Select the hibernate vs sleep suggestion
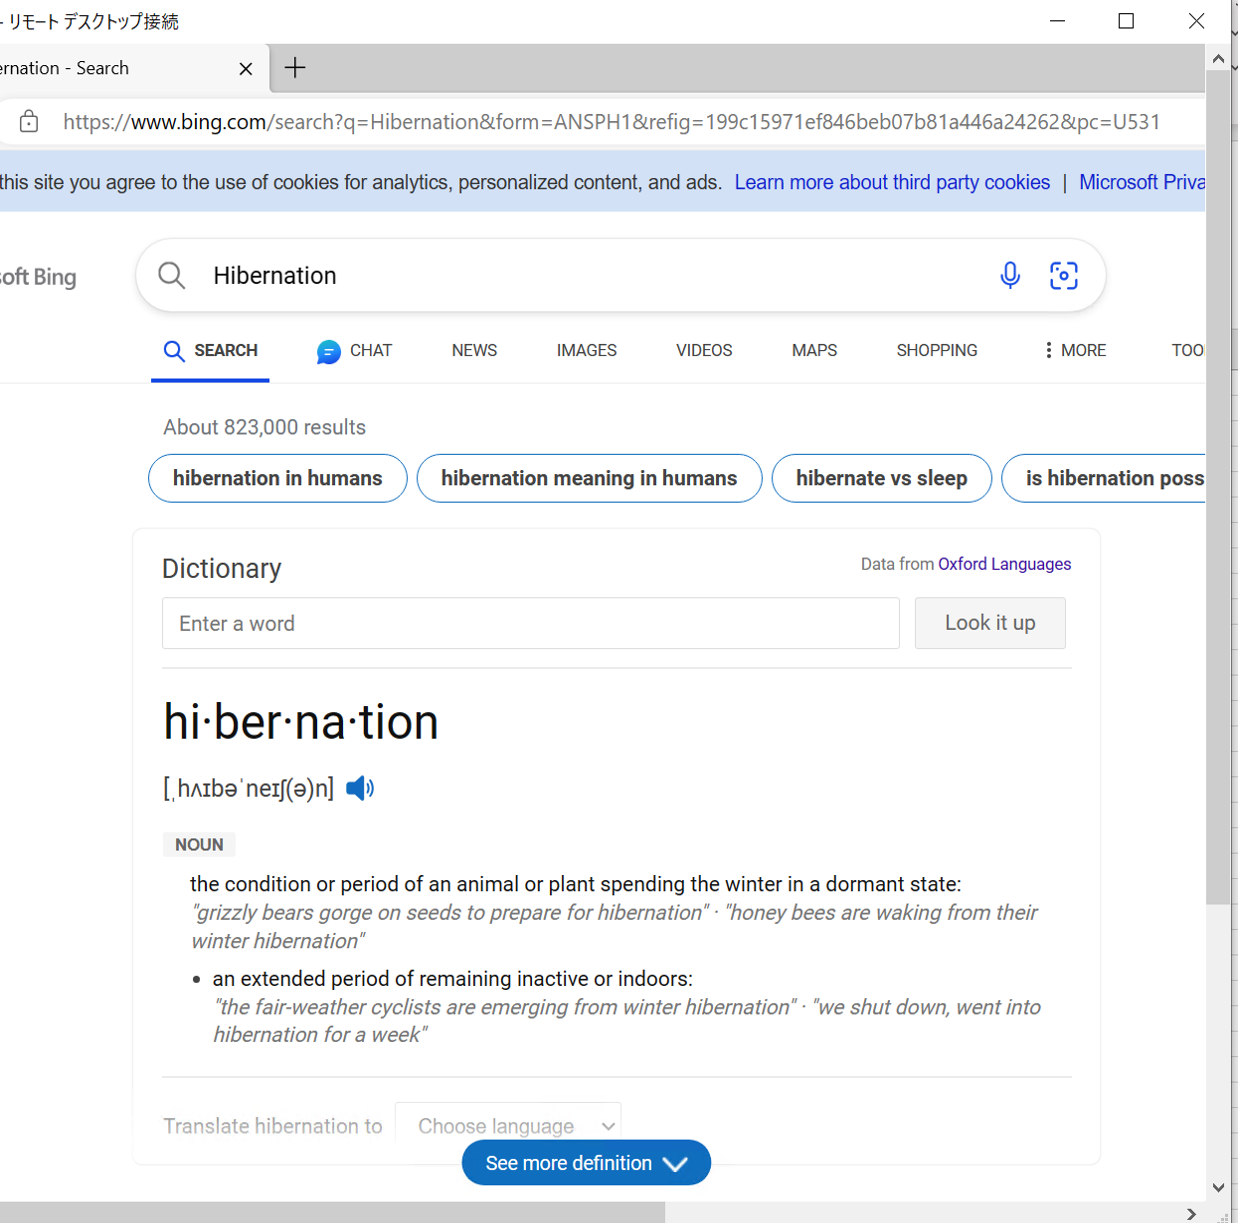Image resolution: width=1238 pixels, height=1223 pixels. point(881,478)
